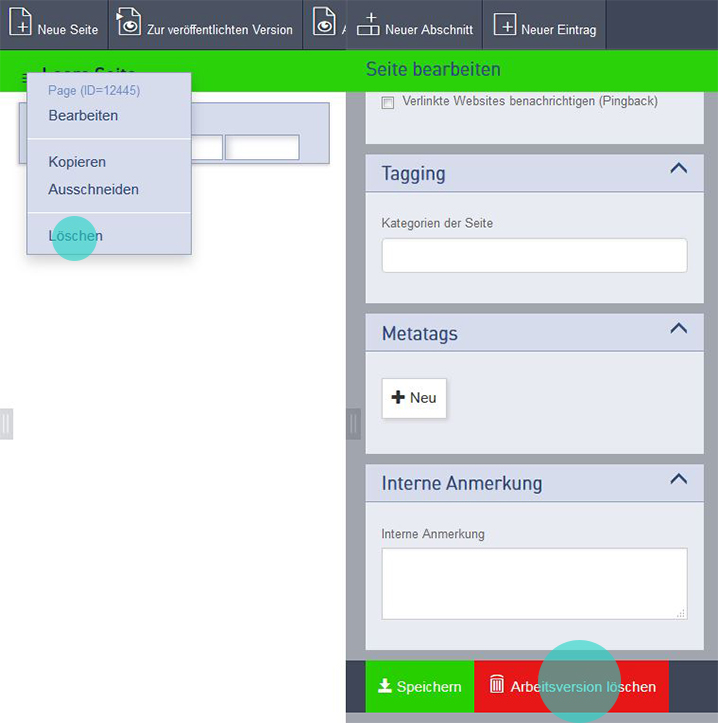Open Zur veröffentlichten Version preview icon

point(129,22)
